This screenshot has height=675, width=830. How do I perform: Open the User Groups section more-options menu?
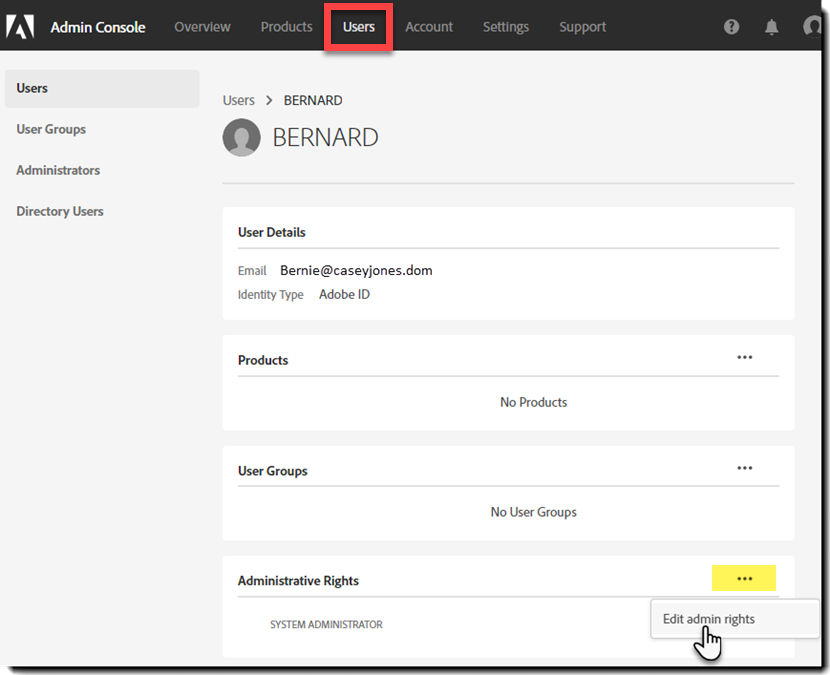tap(744, 468)
